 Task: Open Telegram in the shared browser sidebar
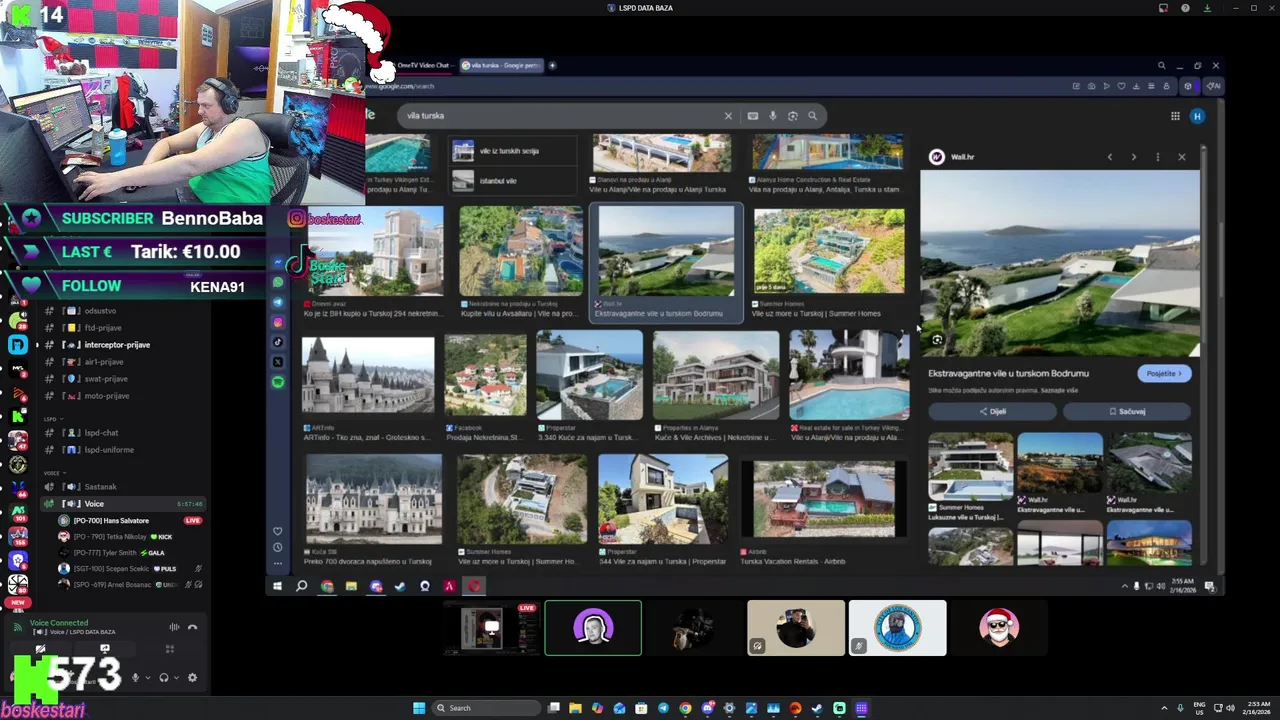pos(278,302)
